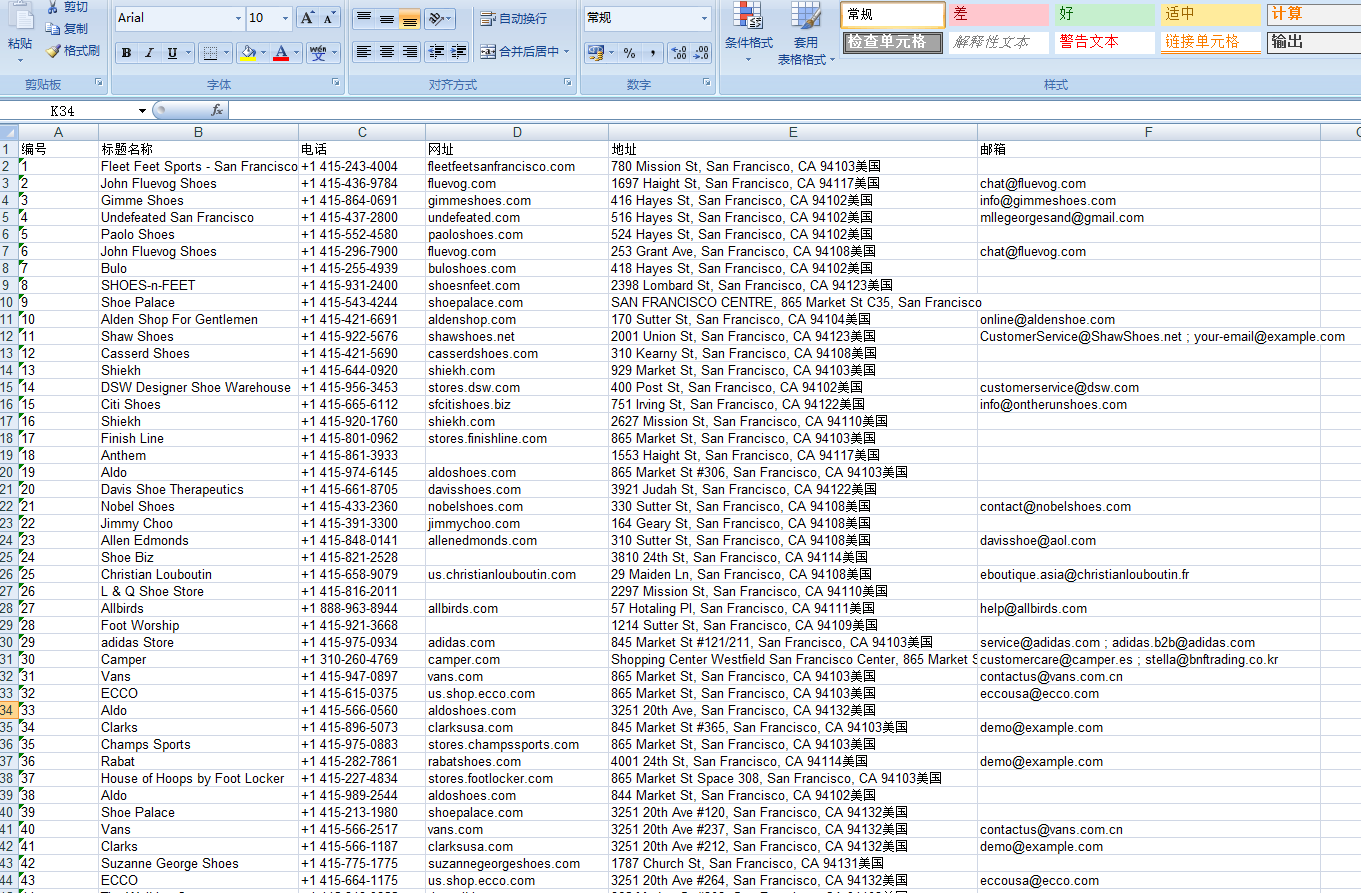Apply the Bad (差) cell style
This screenshot has height=893, width=1361.
pos(999,14)
